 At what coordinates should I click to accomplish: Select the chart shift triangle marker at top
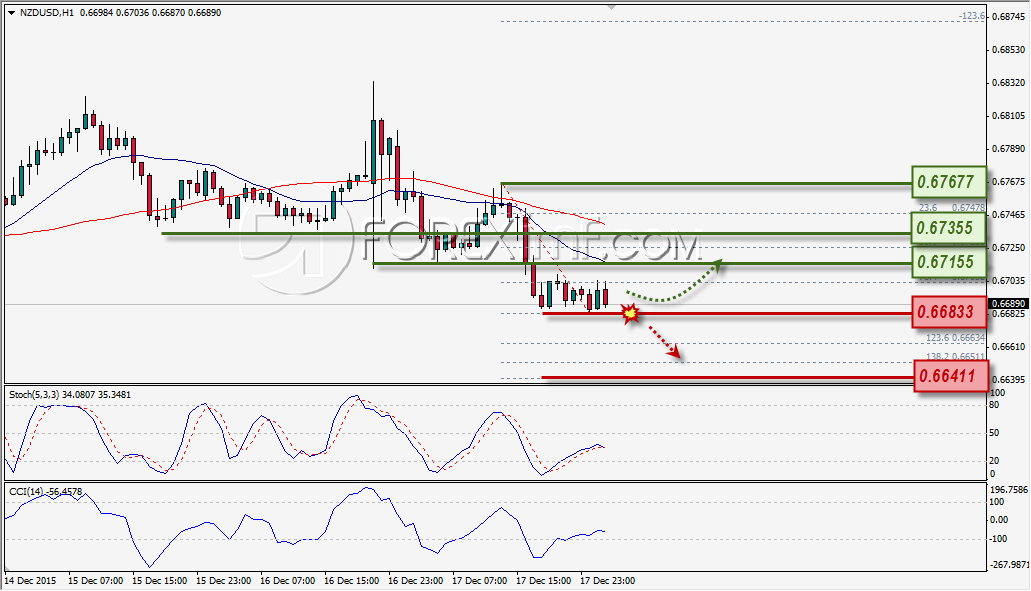pyautogui.click(x=612, y=7)
